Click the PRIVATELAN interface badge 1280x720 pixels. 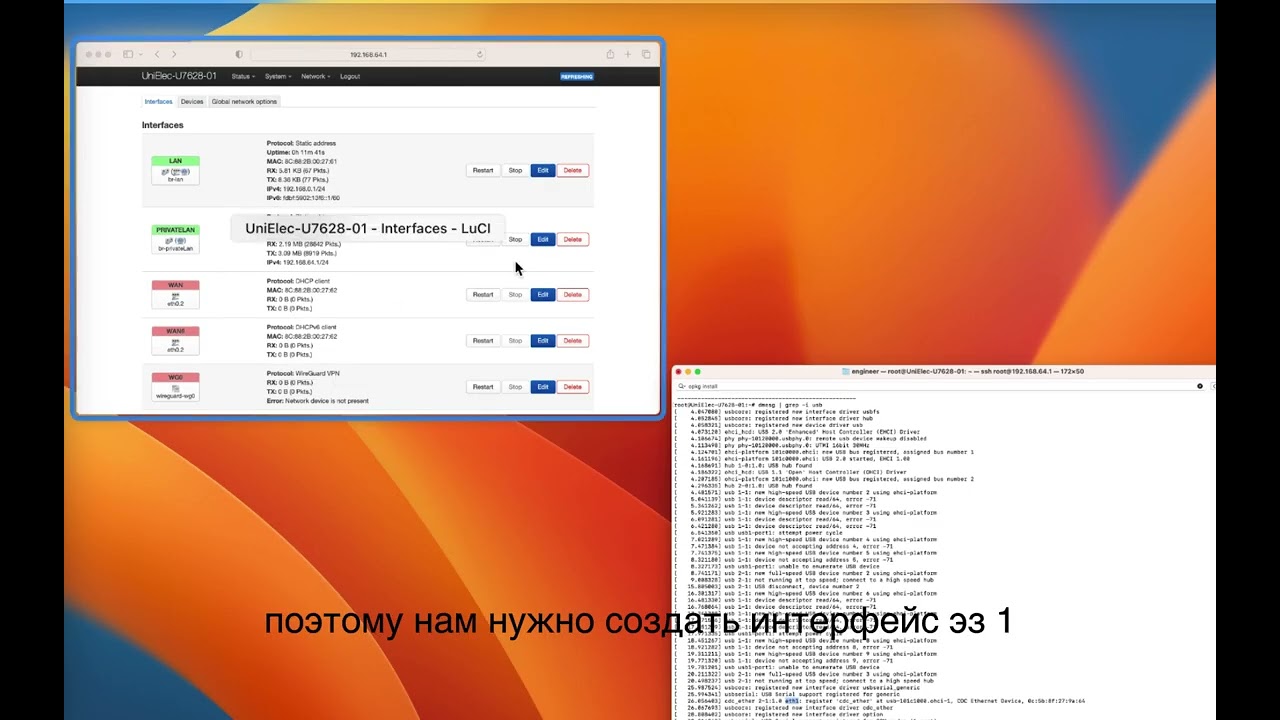[x=175, y=239]
